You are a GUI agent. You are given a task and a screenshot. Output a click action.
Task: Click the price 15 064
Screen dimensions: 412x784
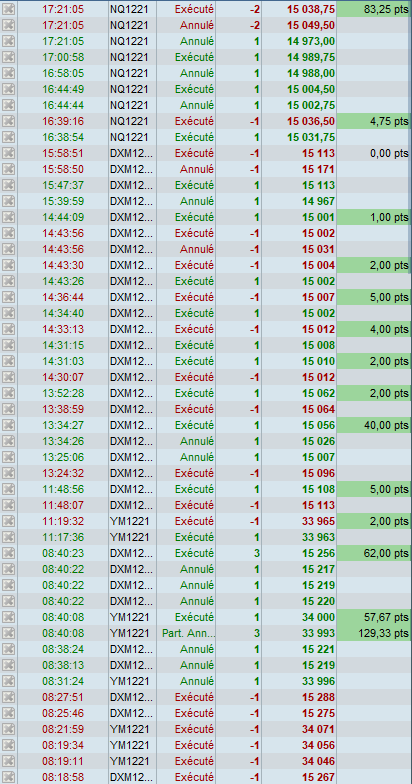(318, 409)
